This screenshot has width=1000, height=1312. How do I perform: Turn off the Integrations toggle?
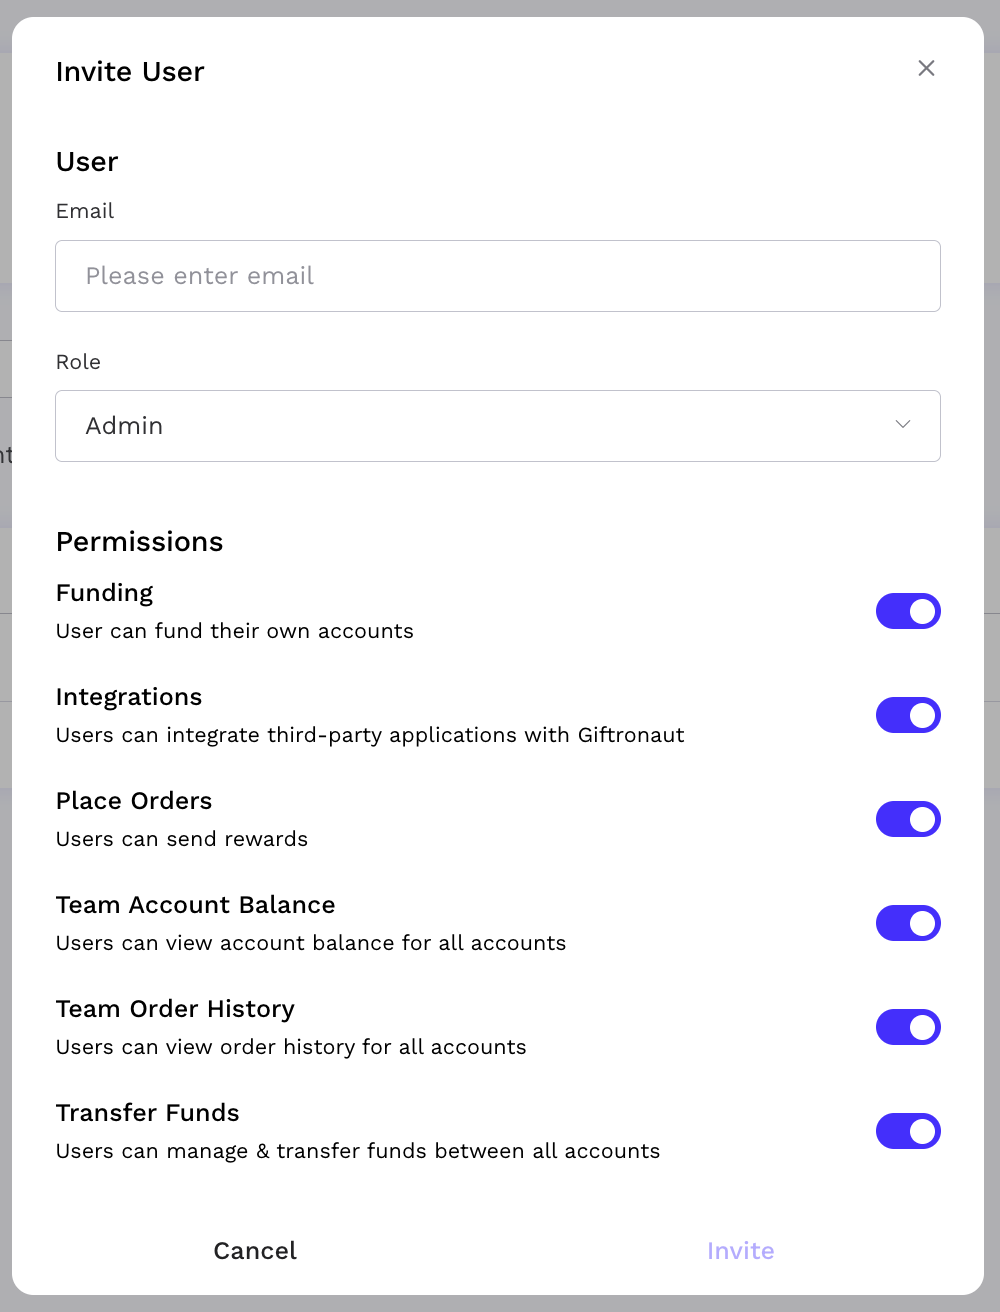[908, 715]
